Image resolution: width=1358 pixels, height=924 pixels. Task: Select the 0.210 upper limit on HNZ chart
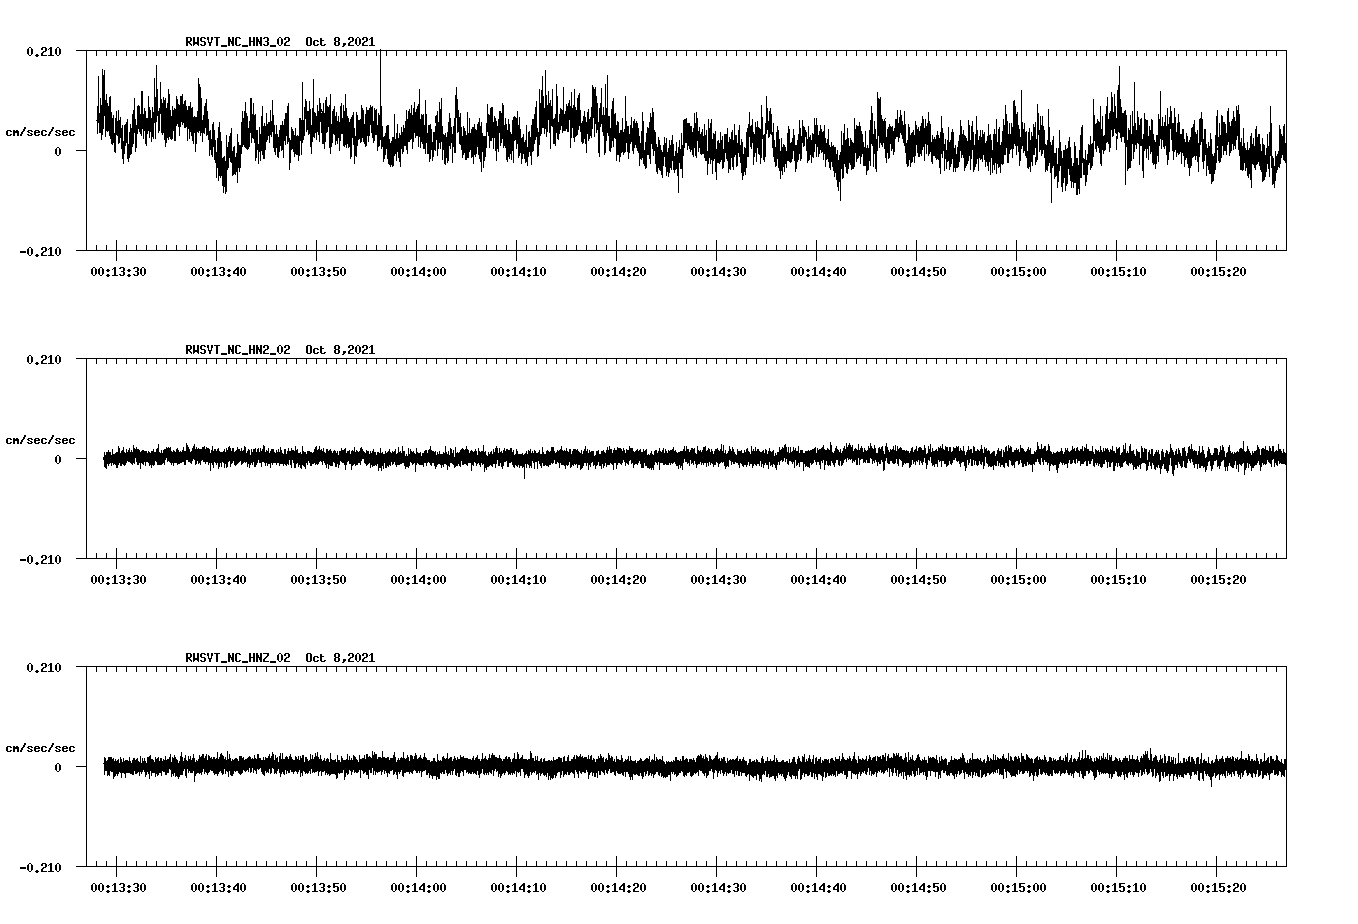[x=44, y=667]
